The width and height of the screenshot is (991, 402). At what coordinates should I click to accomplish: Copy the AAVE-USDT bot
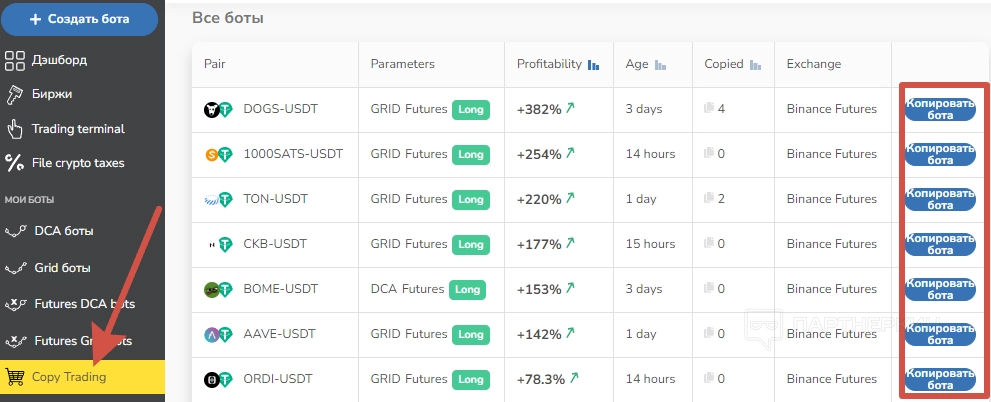click(940, 334)
